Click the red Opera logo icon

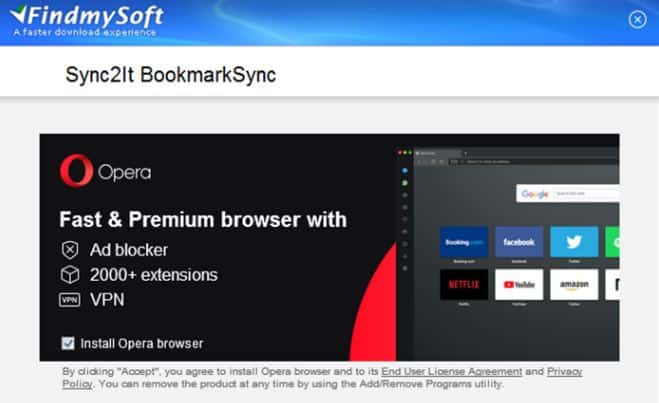(76, 170)
